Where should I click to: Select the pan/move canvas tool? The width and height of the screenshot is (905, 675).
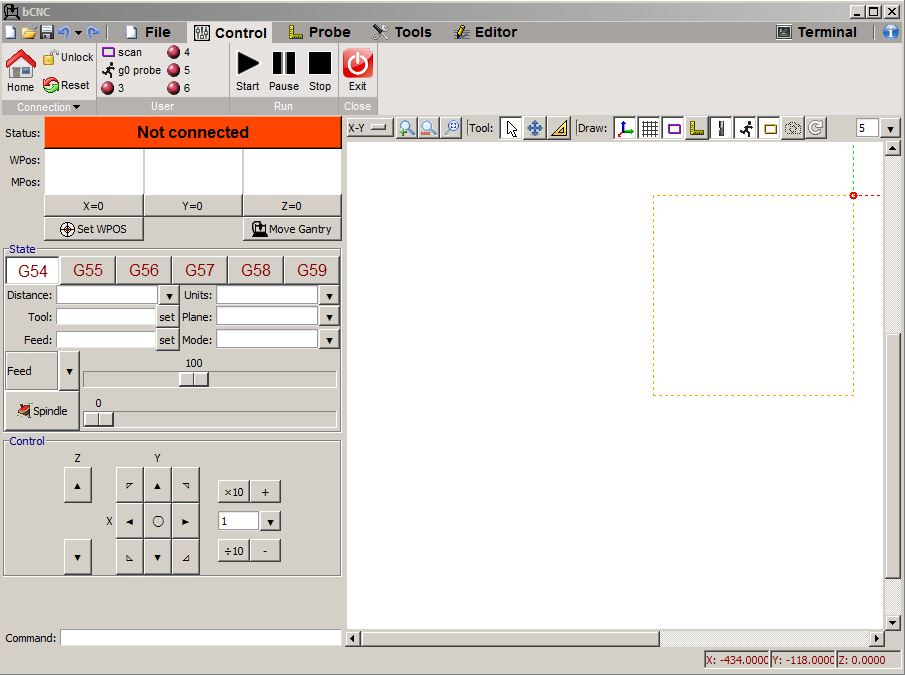coord(535,128)
